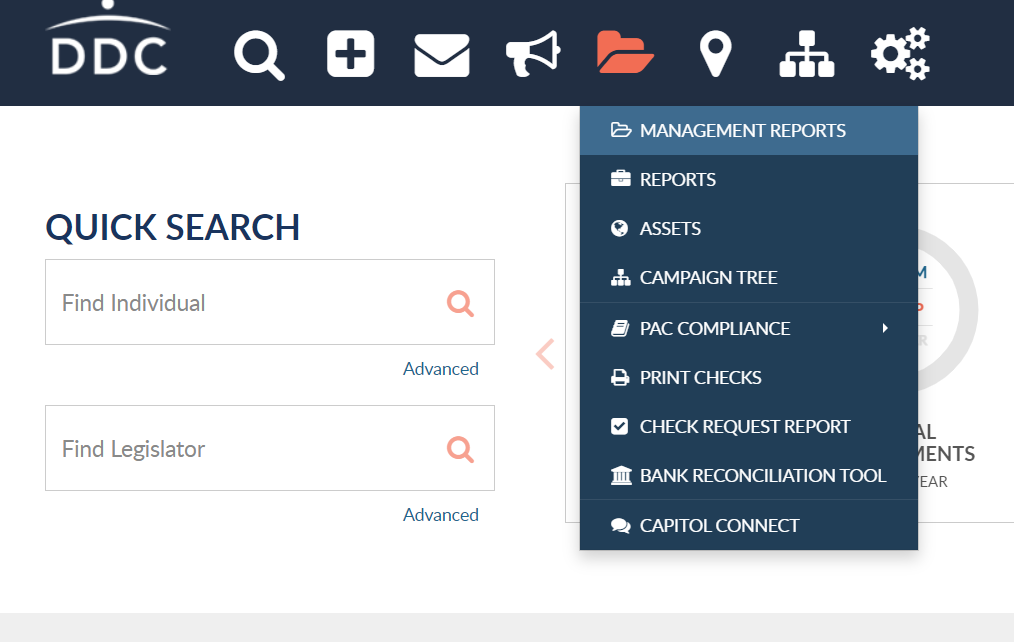Open the gears settings icon
The width and height of the screenshot is (1014, 642).
coord(900,54)
